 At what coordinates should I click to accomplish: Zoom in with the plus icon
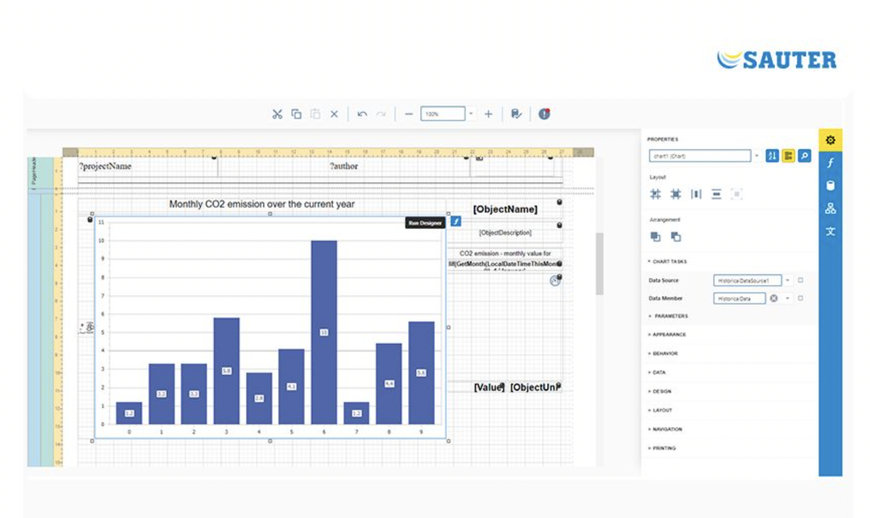[x=488, y=114]
